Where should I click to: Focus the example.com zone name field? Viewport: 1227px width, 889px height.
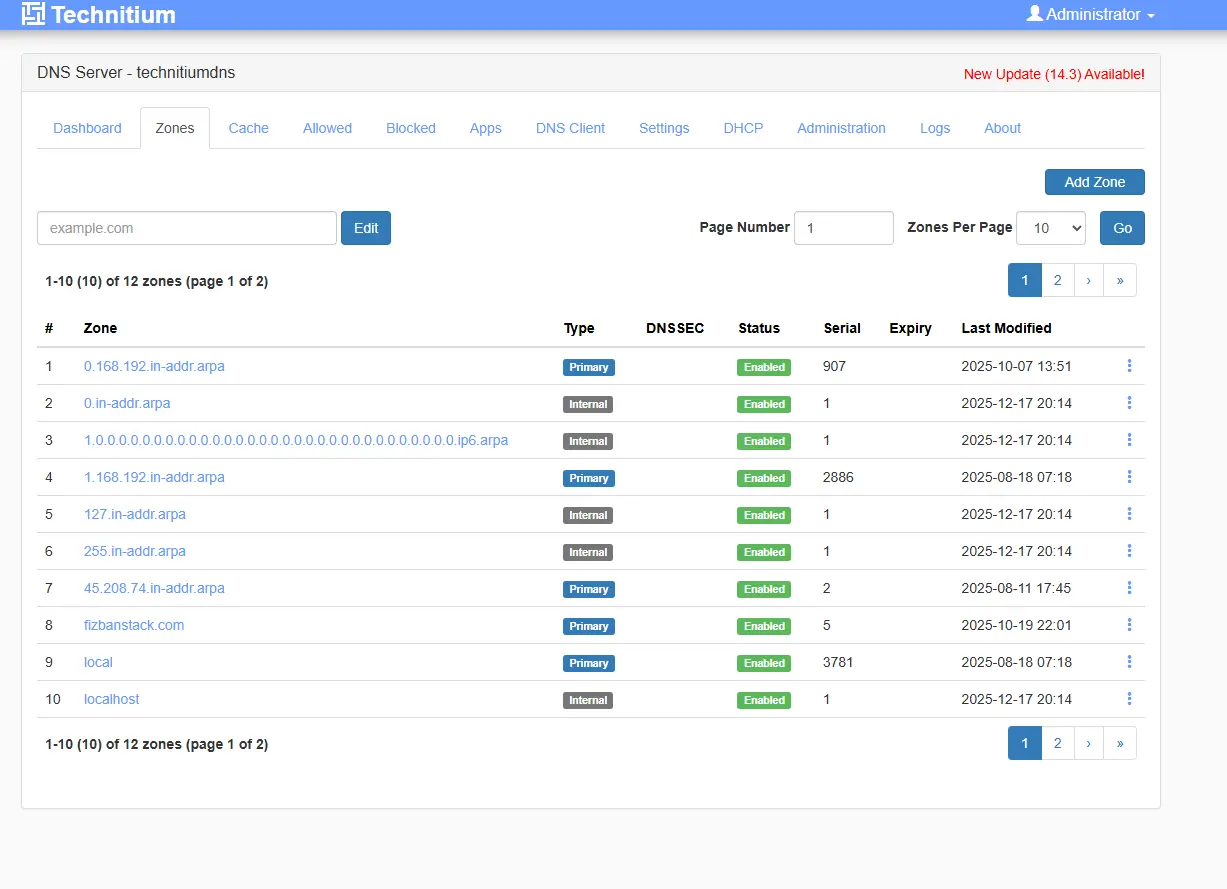(187, 228)
